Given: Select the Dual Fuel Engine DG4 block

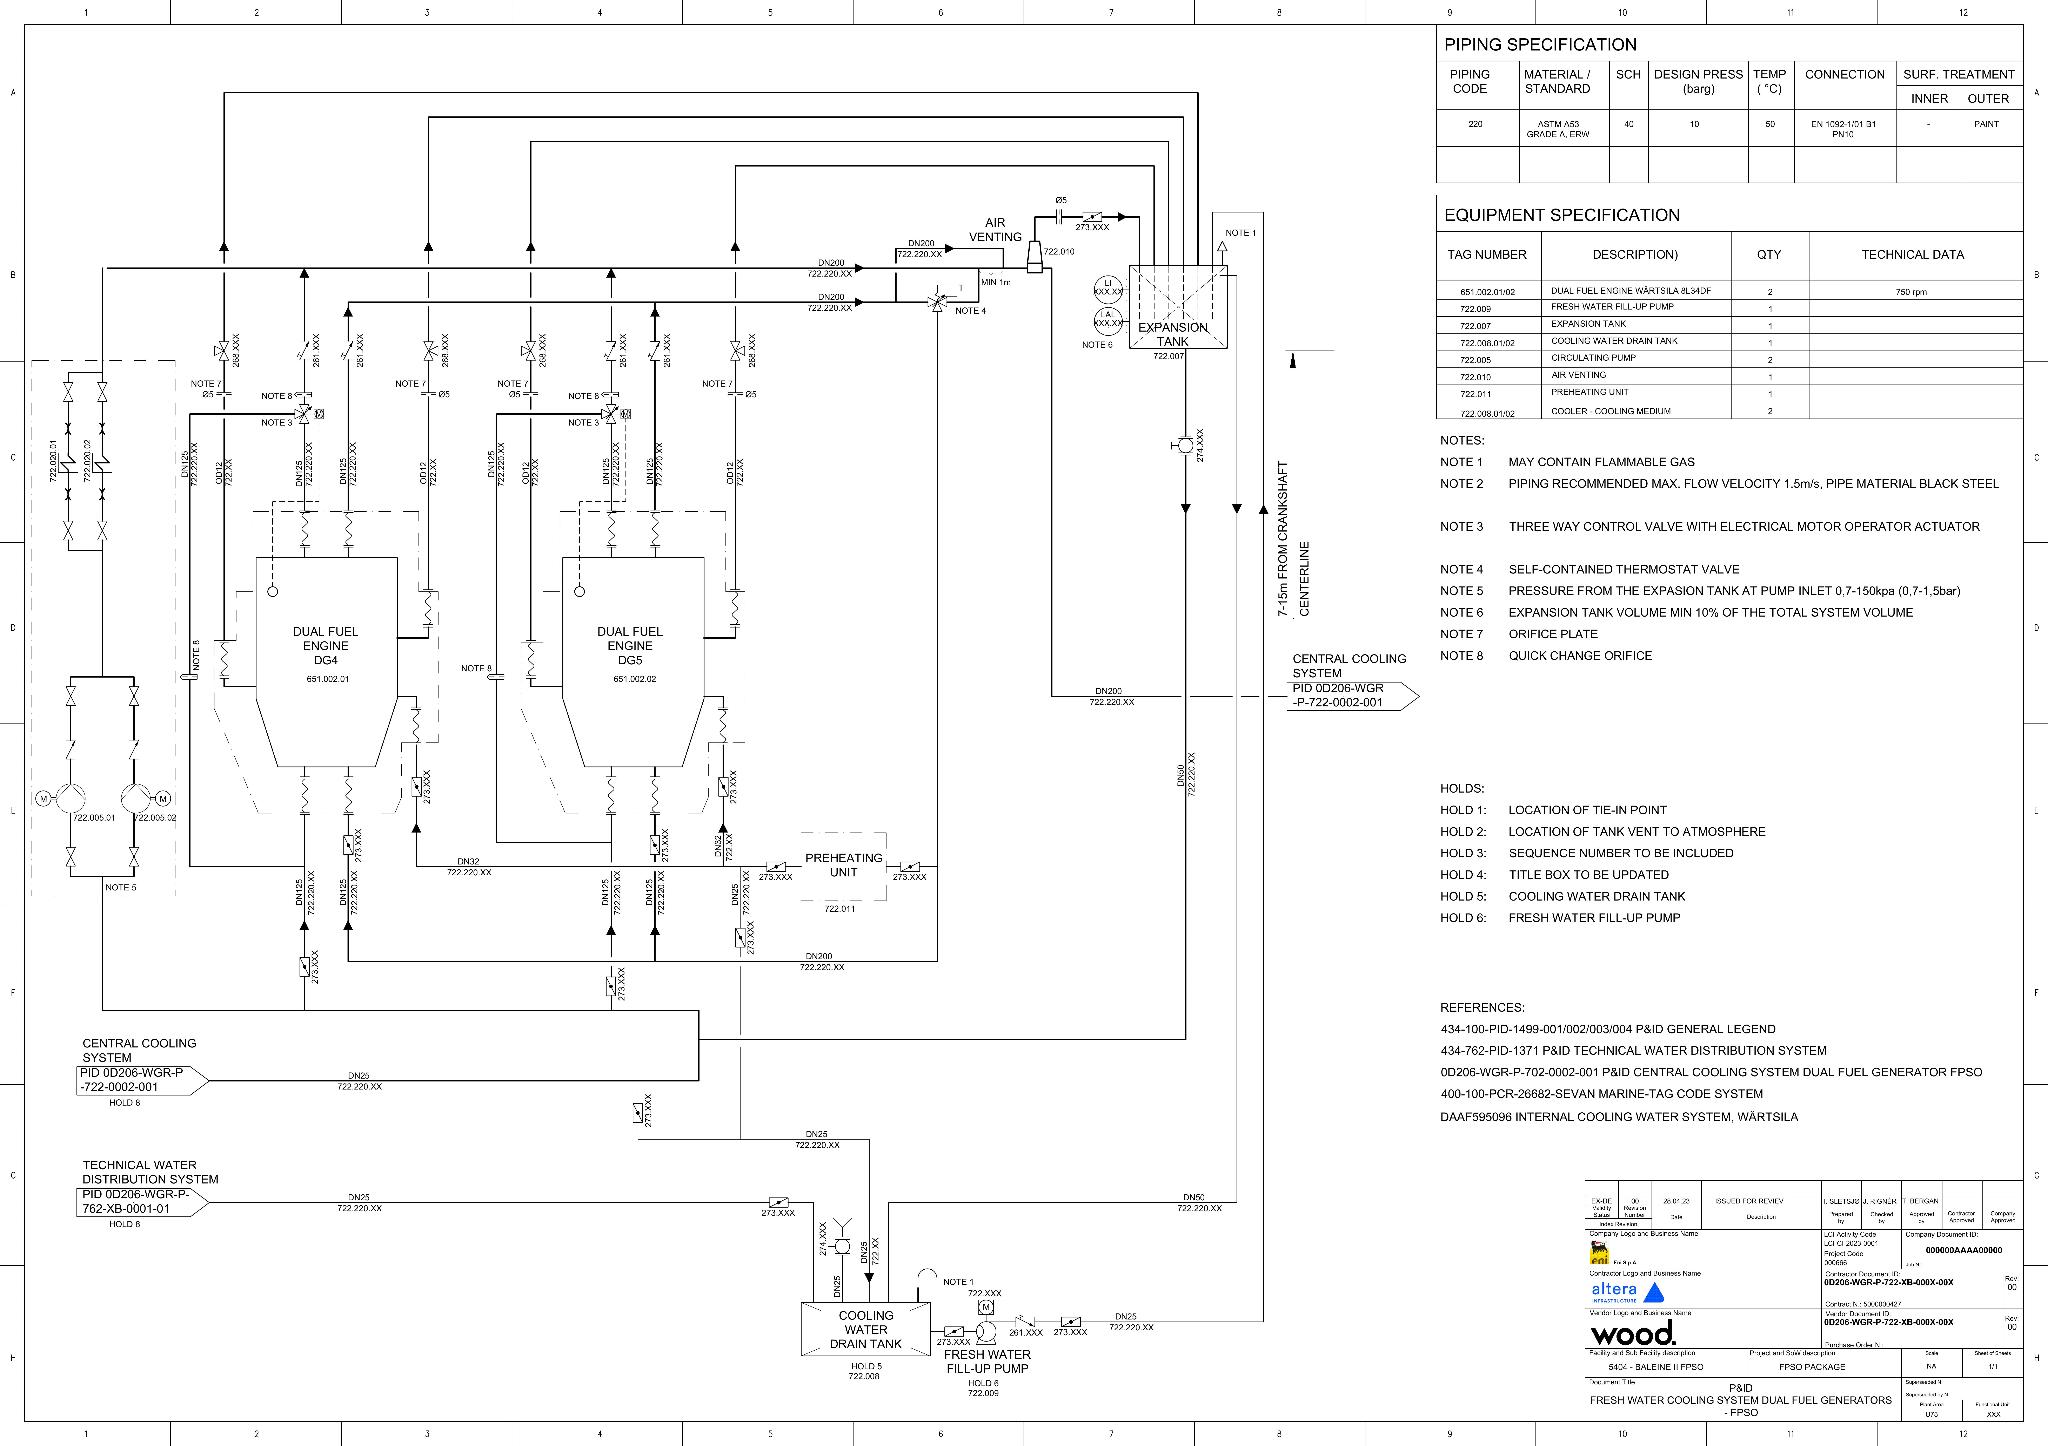Looking at the screenshot, I should click(x=325, y=662).
